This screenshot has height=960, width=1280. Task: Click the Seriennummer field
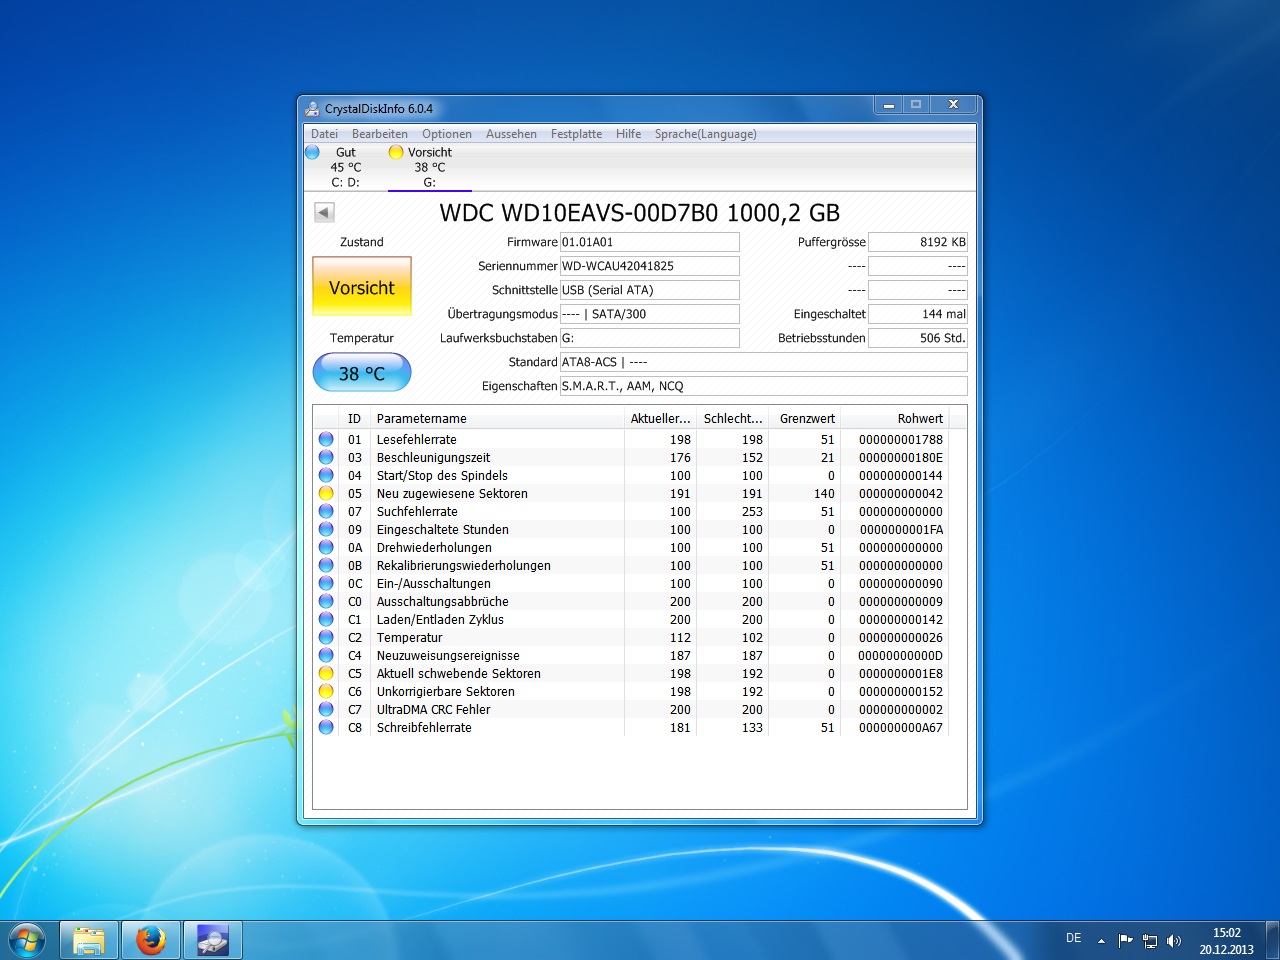(649, 266)
